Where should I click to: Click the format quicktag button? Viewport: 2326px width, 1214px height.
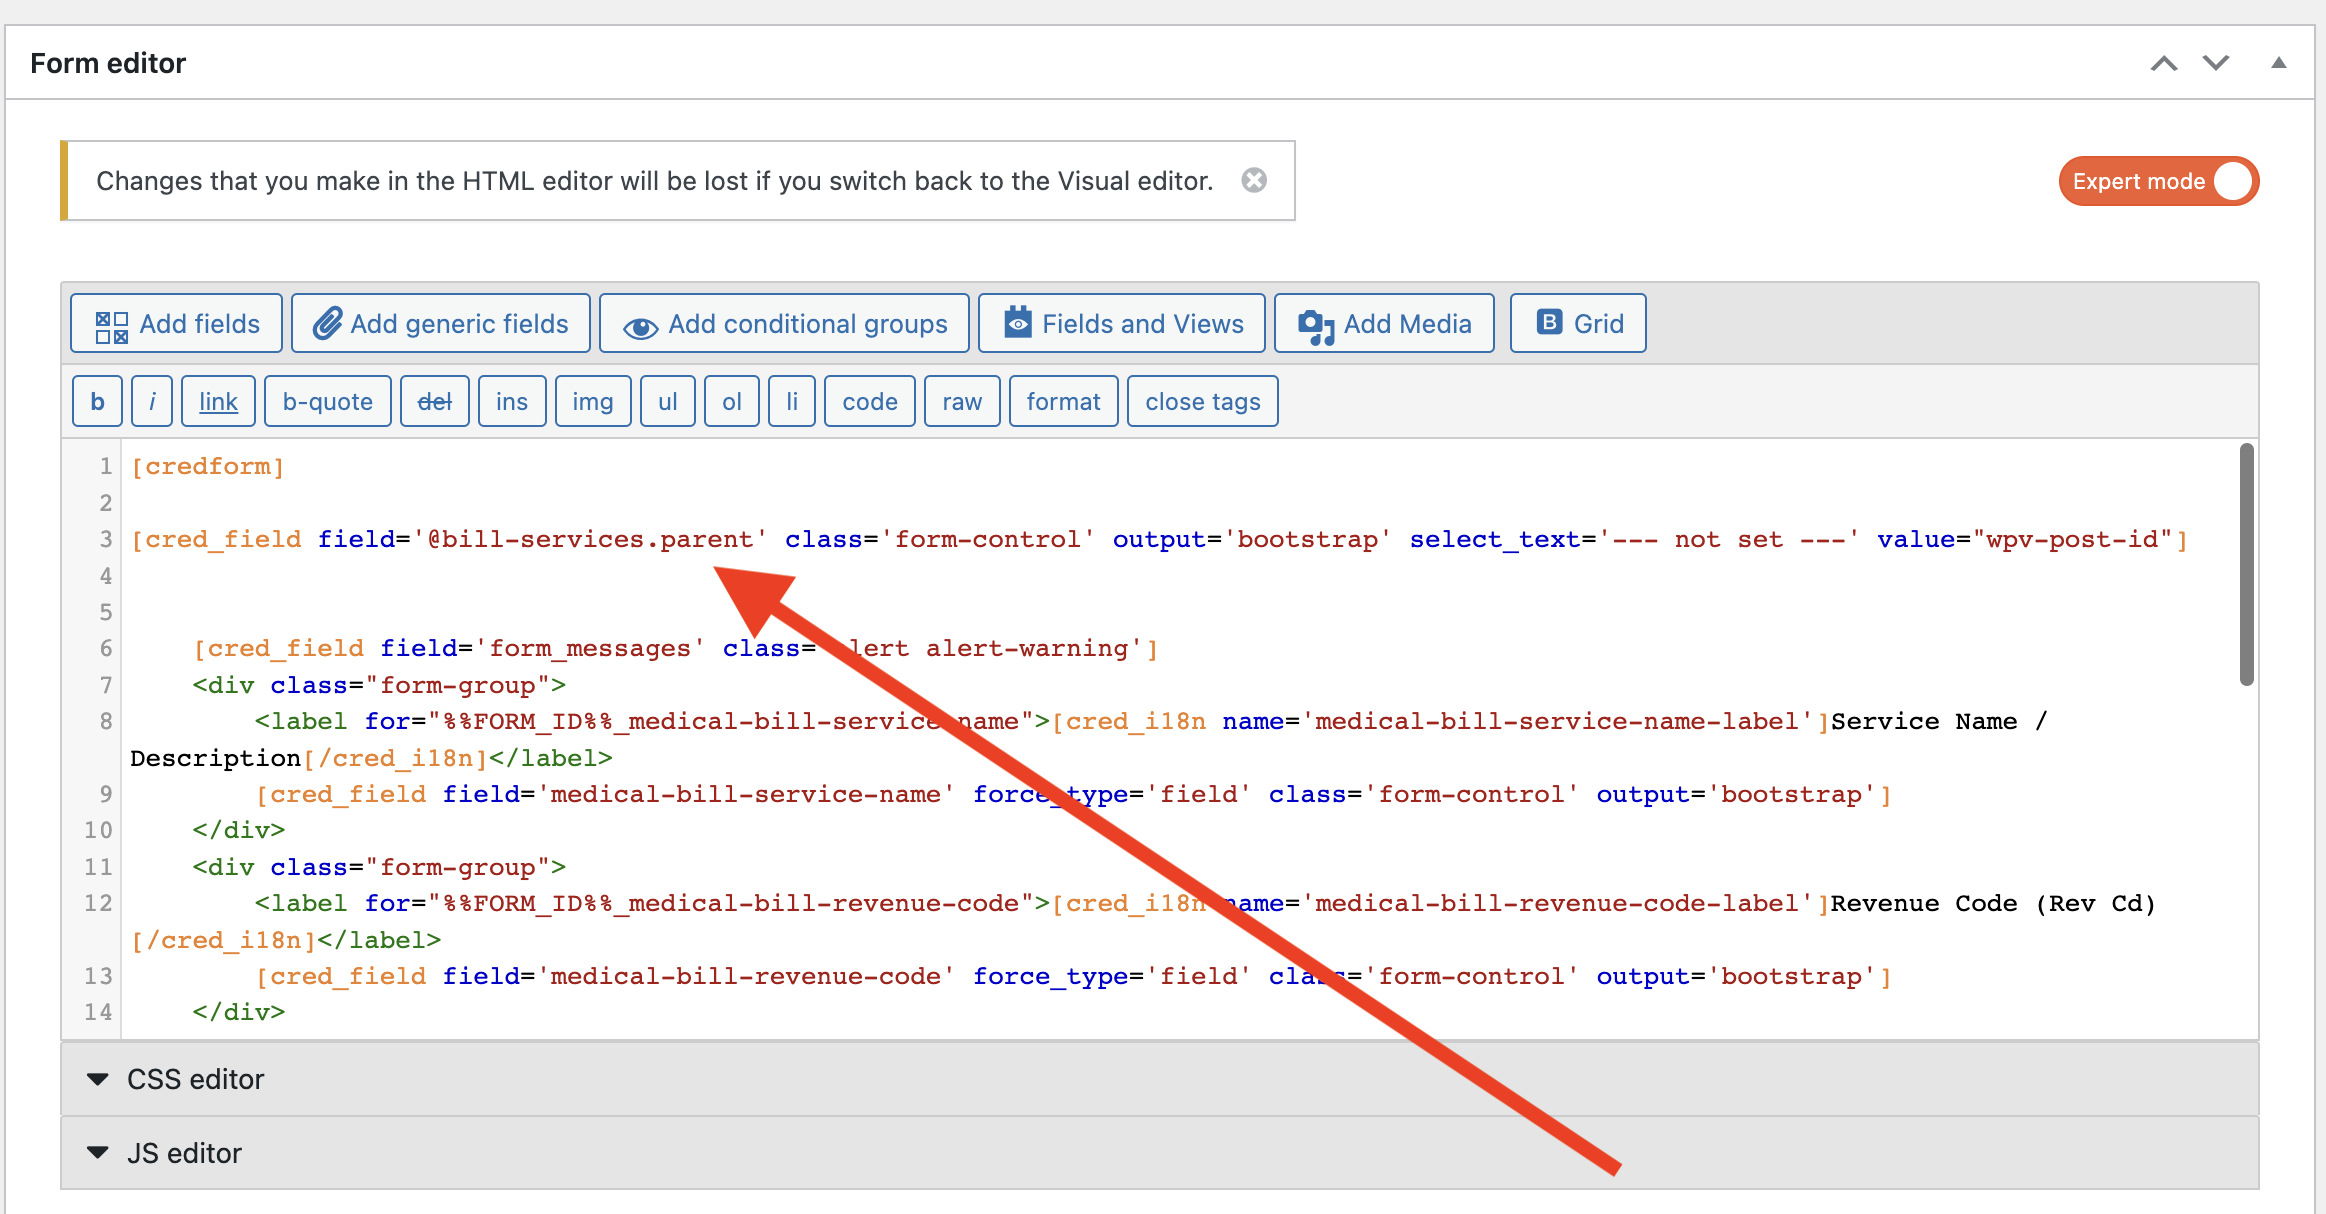pos(1064,401)
